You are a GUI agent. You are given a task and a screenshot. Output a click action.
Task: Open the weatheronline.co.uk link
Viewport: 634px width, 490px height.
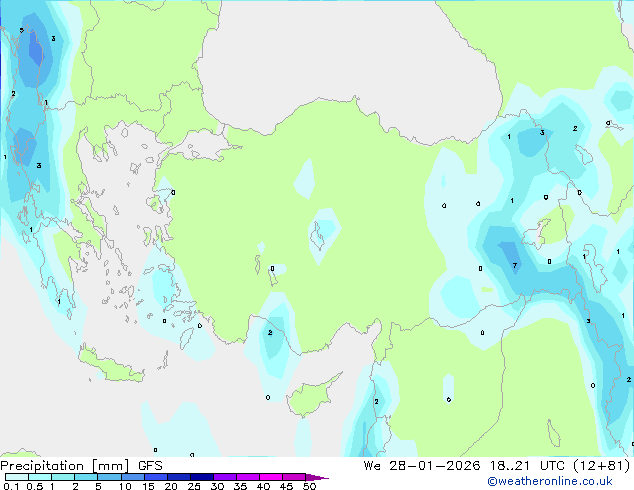550,481
